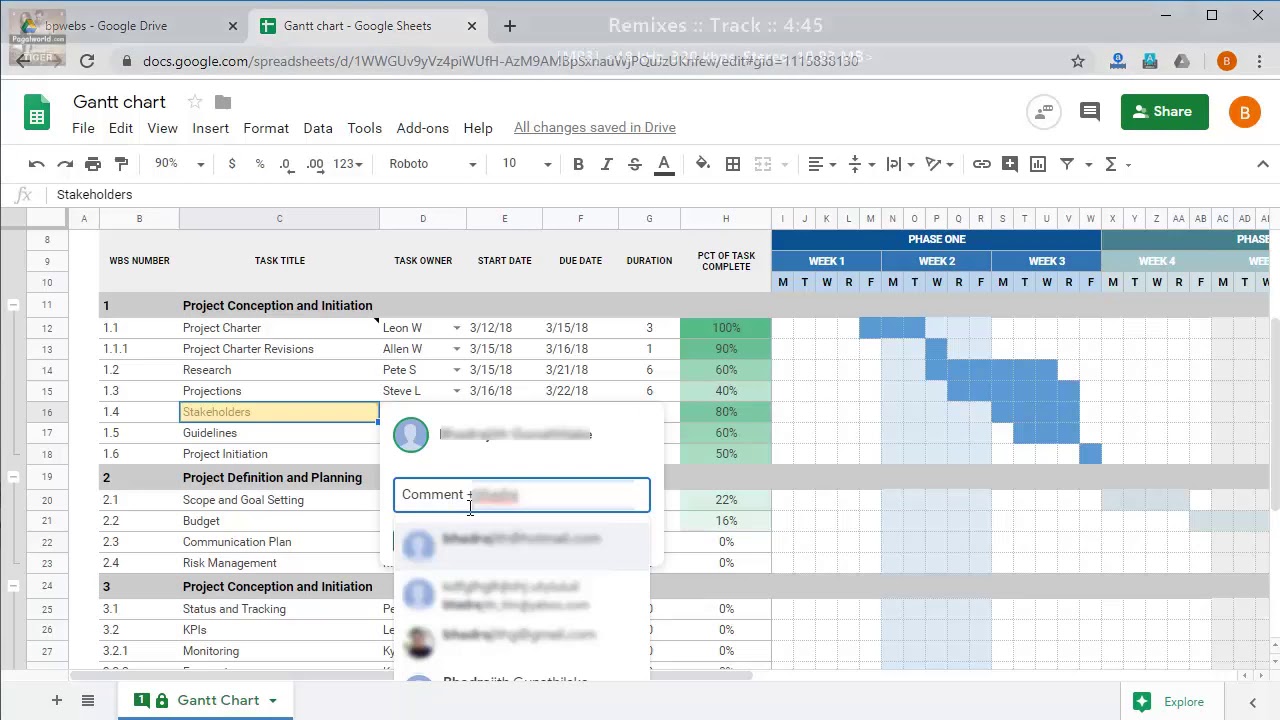The height and width of the screenshot is (720, 1280).
Task: Increase decimal places
Action: tap(315, 164)
